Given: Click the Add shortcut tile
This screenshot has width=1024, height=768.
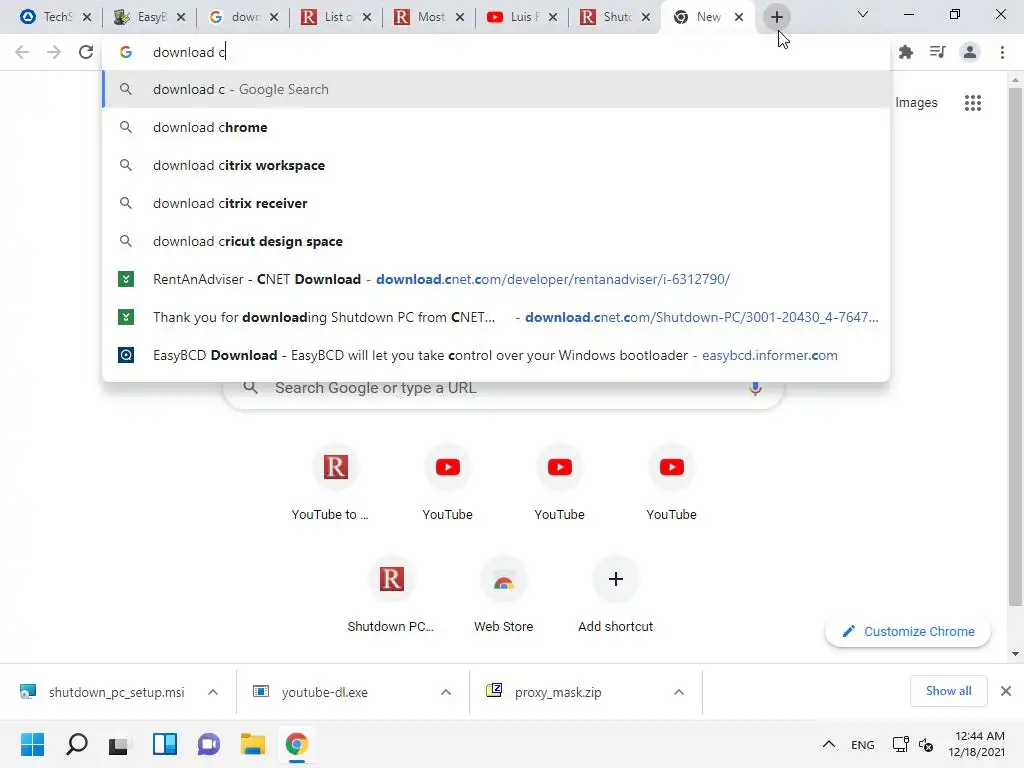Looking at the screenshot, I should pos(615,594).
